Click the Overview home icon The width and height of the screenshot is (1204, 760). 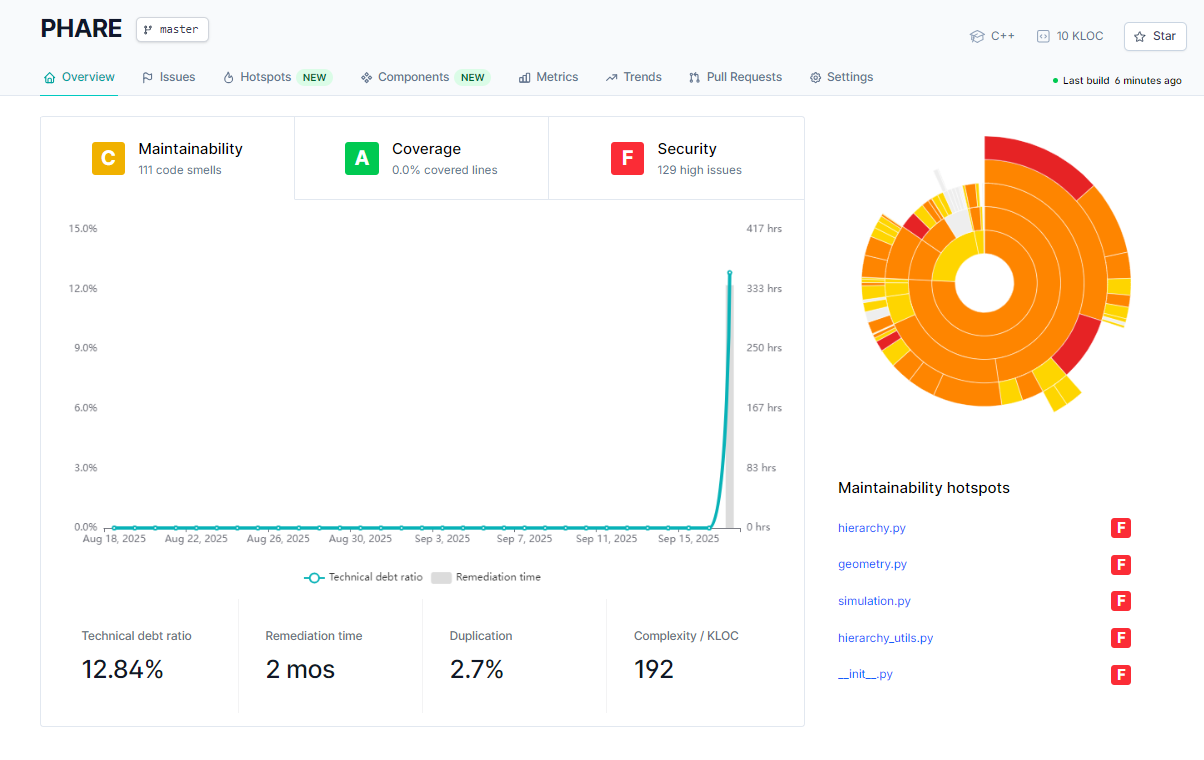click(49, 77)
